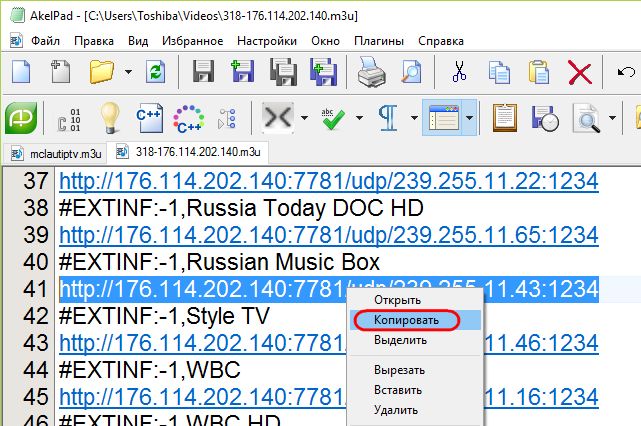Toggle paragraph pilcrow symbols display
Viewport: 641px width, 426px height.
(388, 118)
